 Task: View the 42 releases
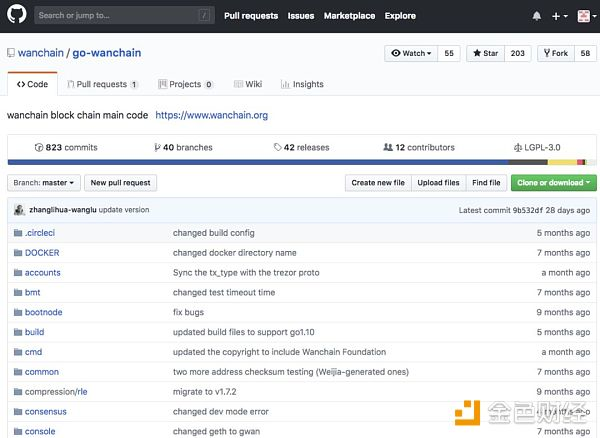pyautogui.click(x=302, y=147)
